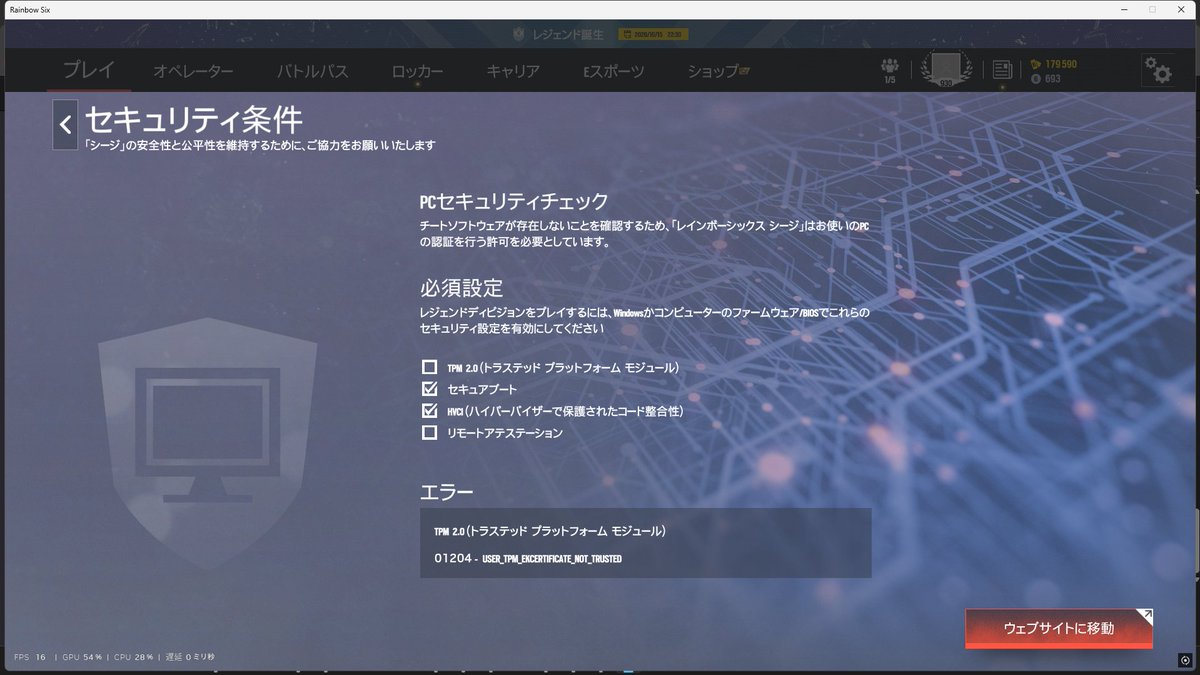Viewport: 1200px width, 675px height.
Task: Click the 遅延 0ミリ秒 latency readout
Action: [190, 657]
